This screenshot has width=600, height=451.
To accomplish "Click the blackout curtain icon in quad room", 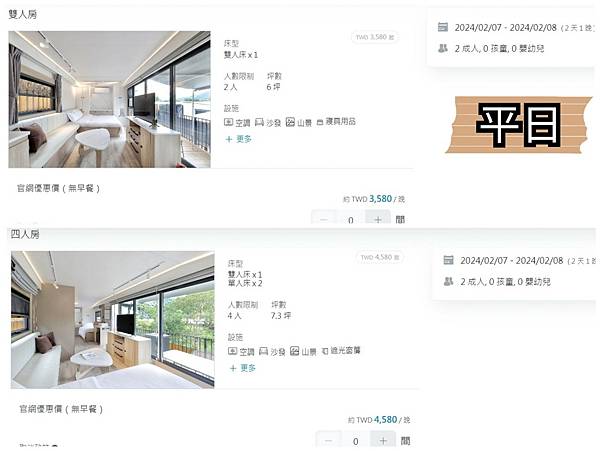I will (x=325, y=351).
